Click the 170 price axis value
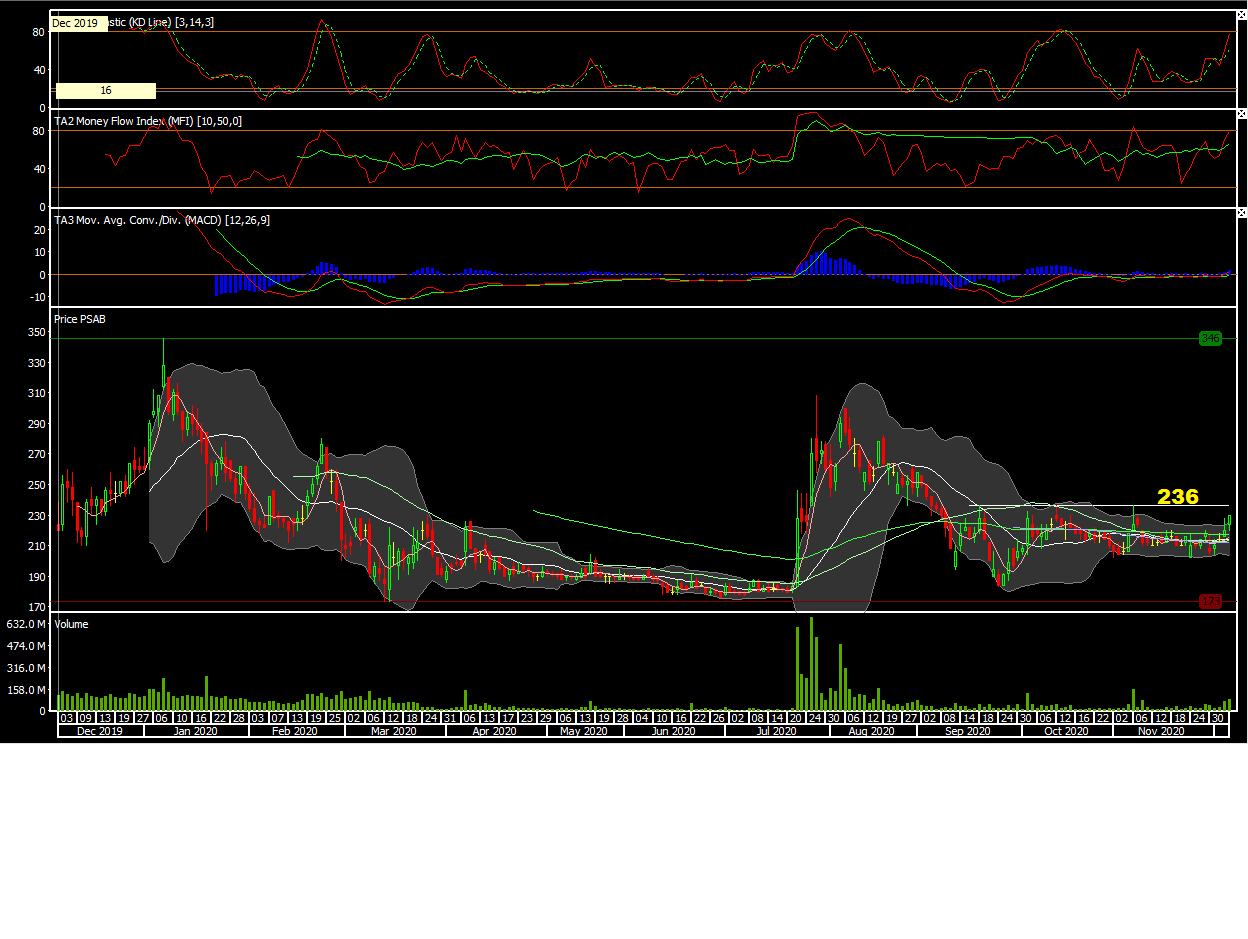This screenshot has width=1248, height=939. 36,608
